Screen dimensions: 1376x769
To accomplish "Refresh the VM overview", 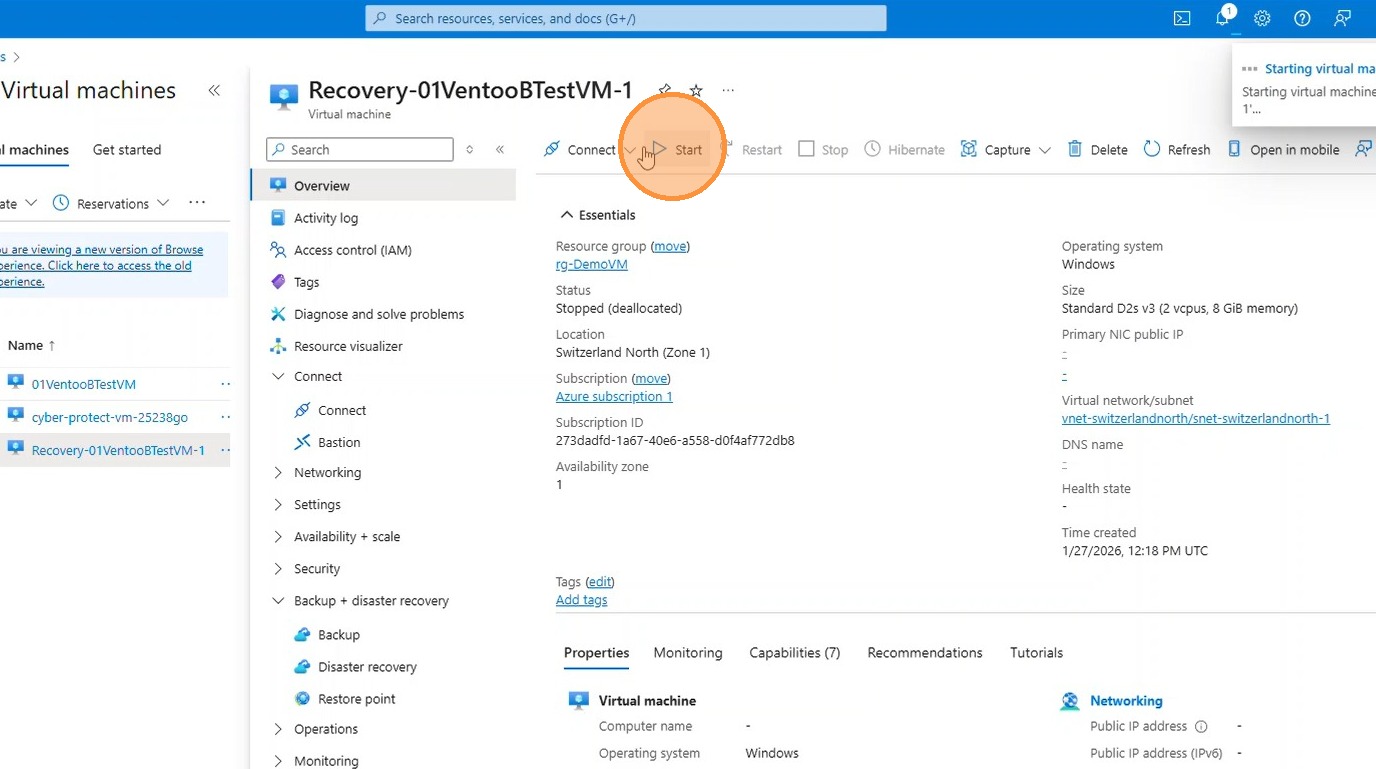I will click(1177, 149).
